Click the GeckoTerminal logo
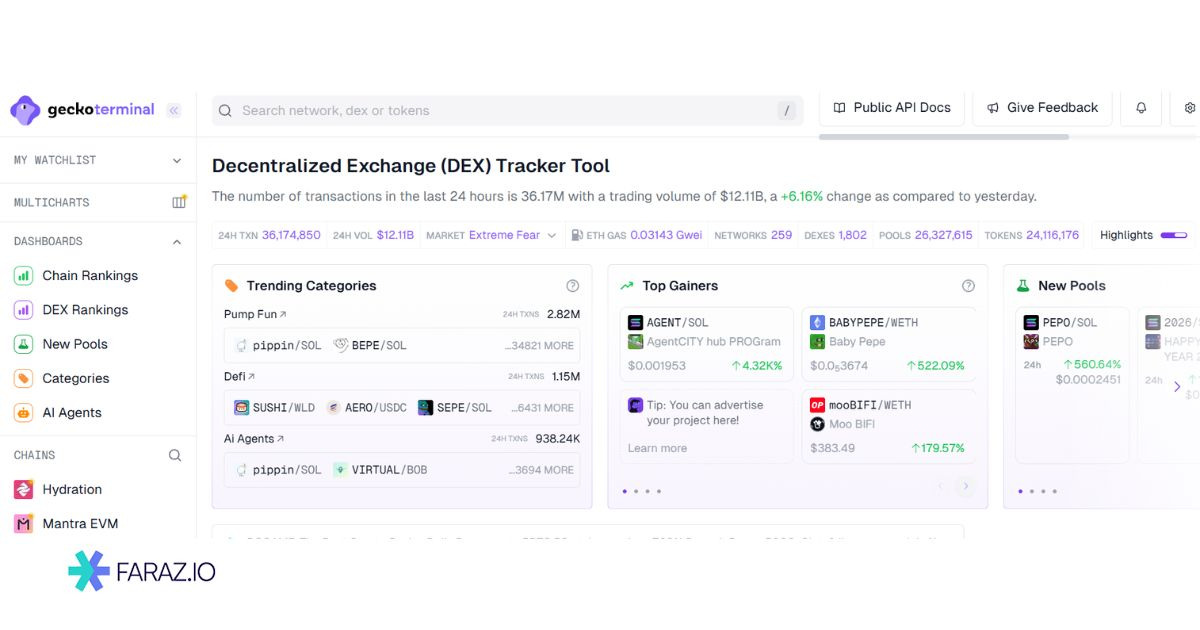Image resolution: width=1200 pixels, height=630 pixels. pos(83,110)
